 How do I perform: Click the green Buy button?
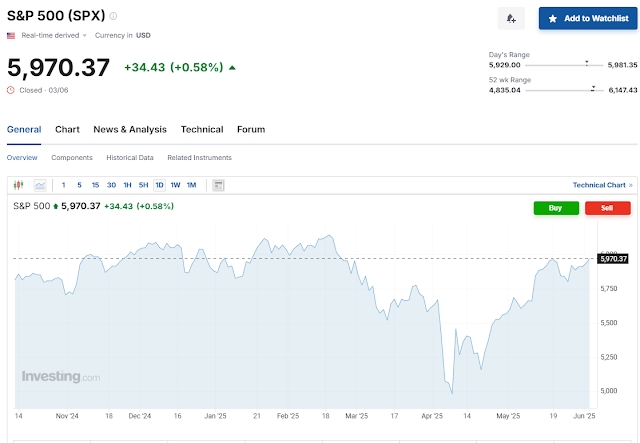tap(556, 208)
